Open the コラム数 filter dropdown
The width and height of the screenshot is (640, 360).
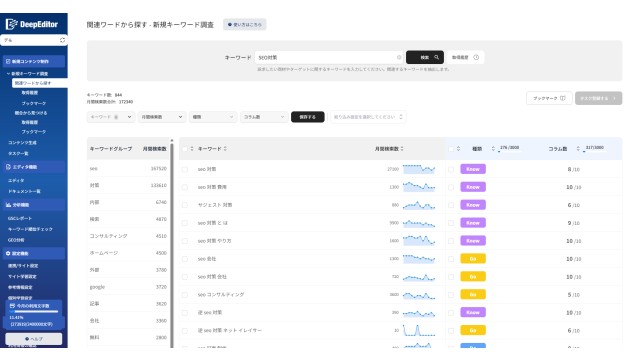(264, 117)
